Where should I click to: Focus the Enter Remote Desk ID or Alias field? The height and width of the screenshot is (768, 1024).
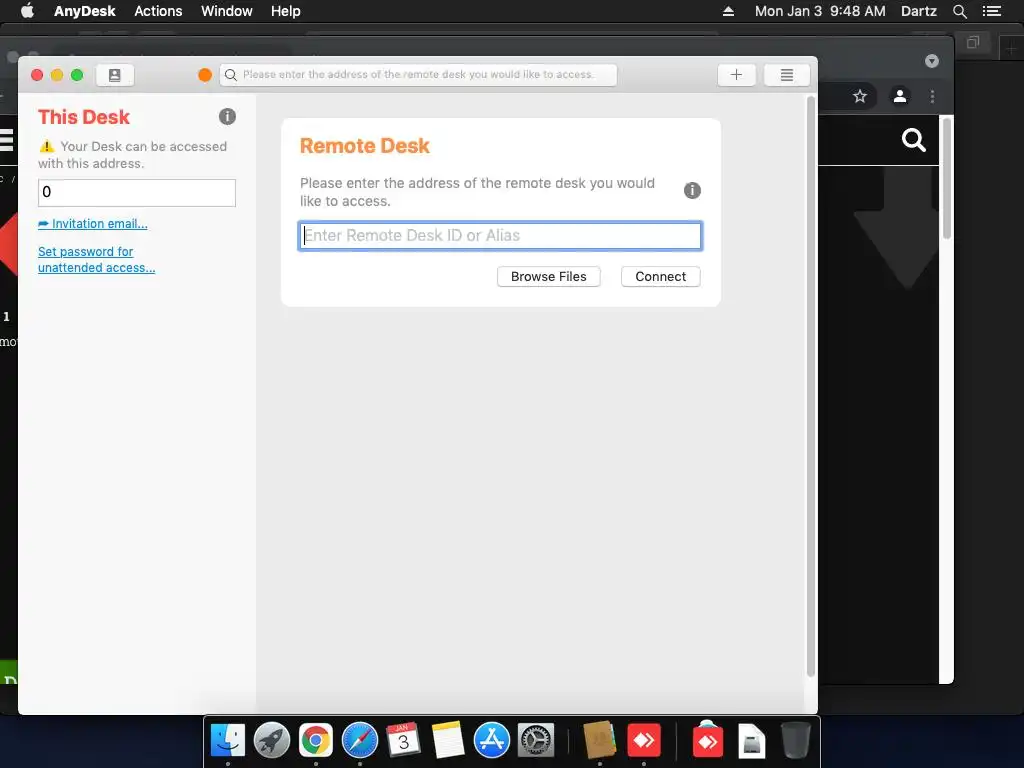tap(500, 236)
